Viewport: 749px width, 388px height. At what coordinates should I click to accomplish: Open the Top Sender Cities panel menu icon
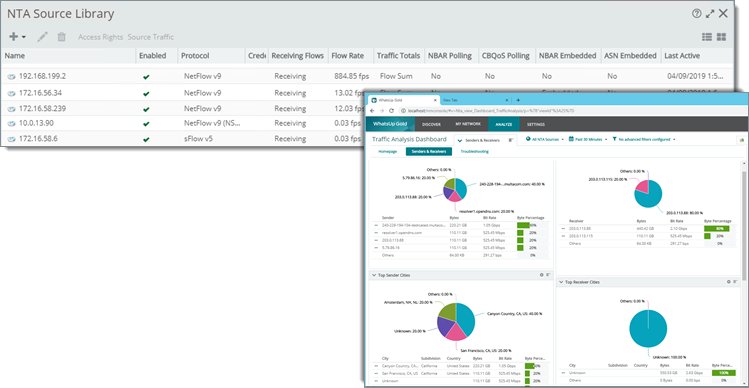548,275
